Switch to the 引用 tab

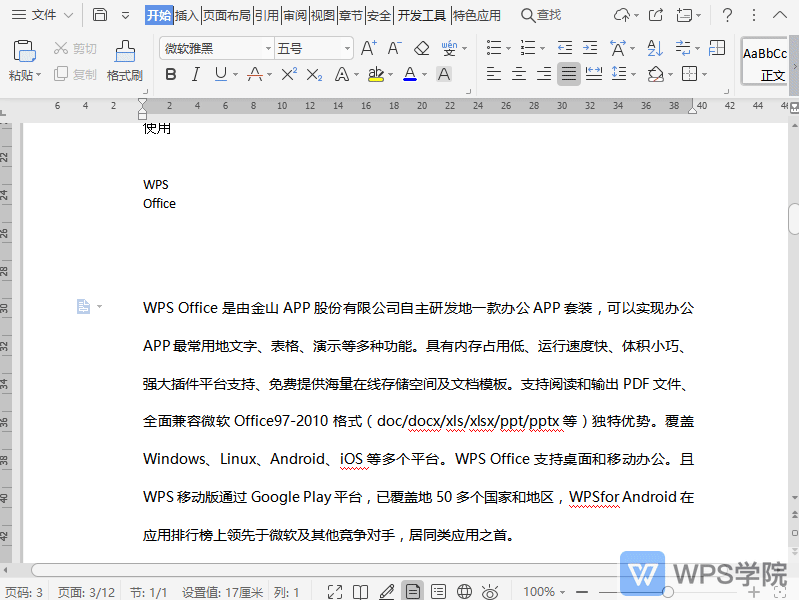[x=268, y=15]
